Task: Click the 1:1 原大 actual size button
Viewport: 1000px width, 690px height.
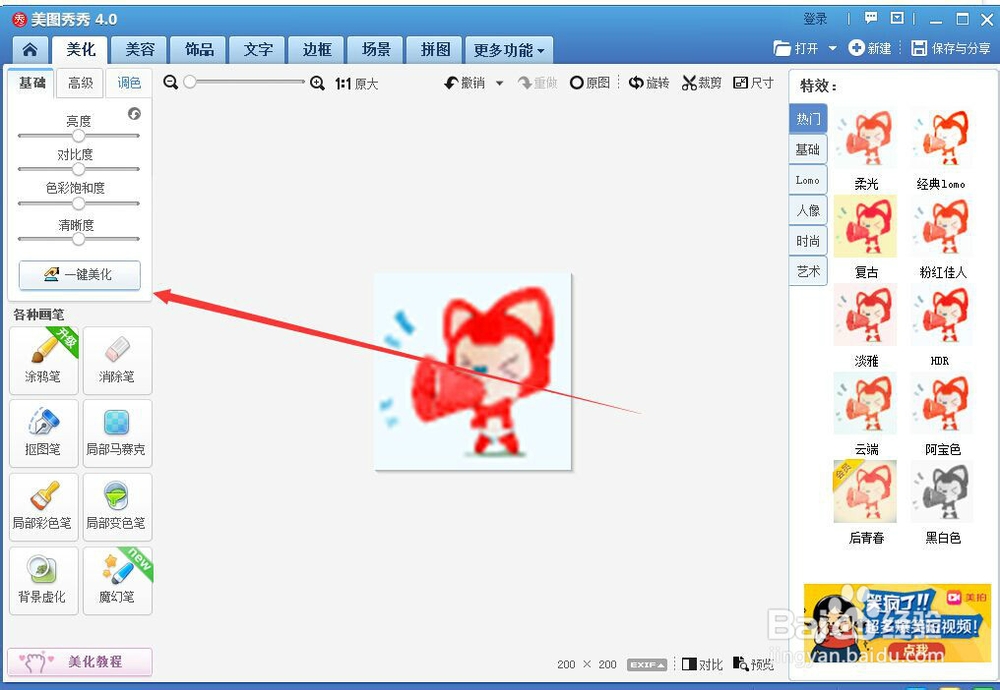Action: tap(357, 84)
